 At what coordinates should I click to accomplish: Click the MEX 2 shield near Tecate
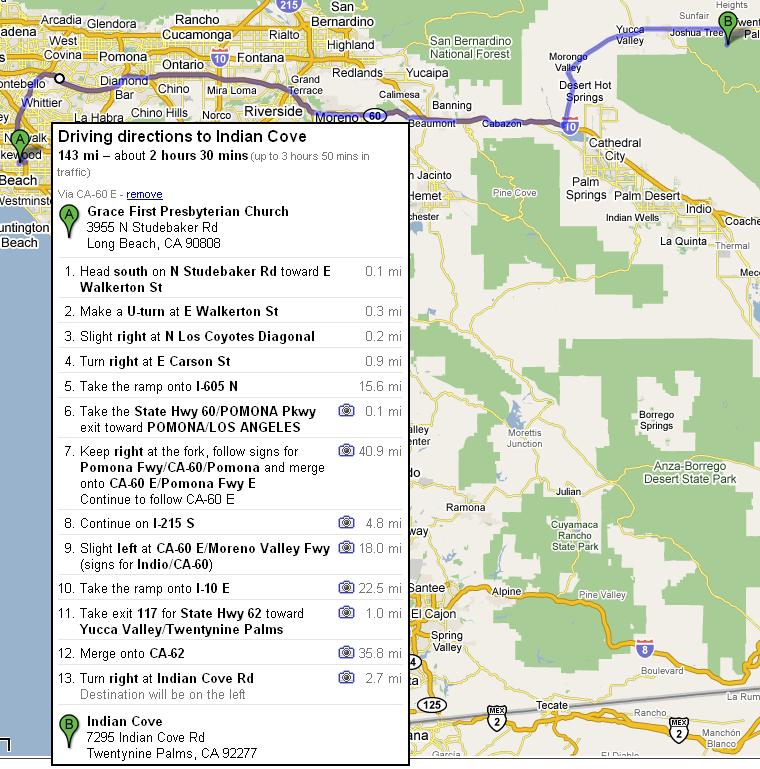pyautogui.click(x=497, y=718)
